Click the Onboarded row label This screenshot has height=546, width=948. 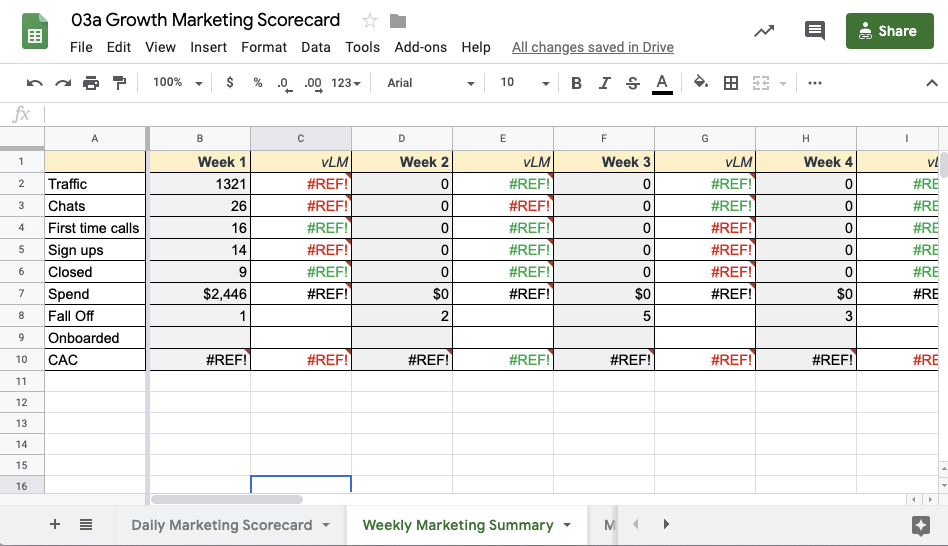pos(95,338)
